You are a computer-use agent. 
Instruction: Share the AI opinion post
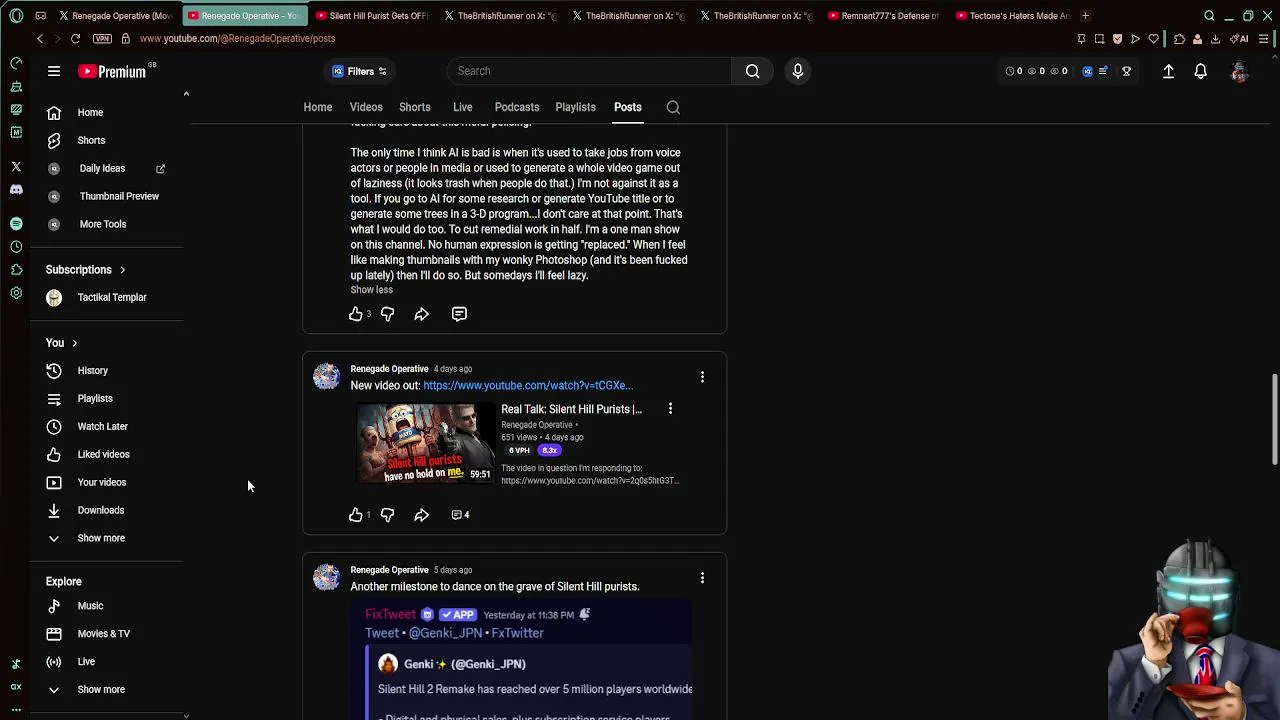(x=421, y=314)
